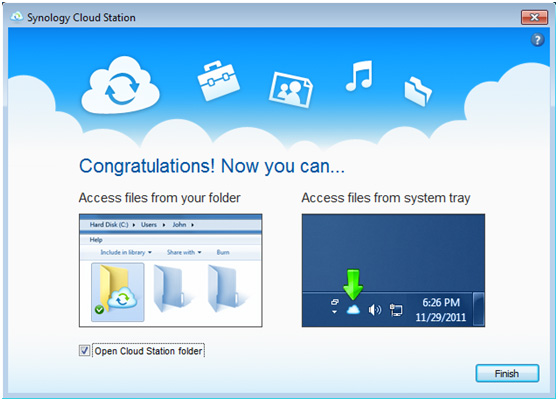Uncheck Open Cloud Station folder checkbox
This screenshot has width=558, height=401.
84,350
